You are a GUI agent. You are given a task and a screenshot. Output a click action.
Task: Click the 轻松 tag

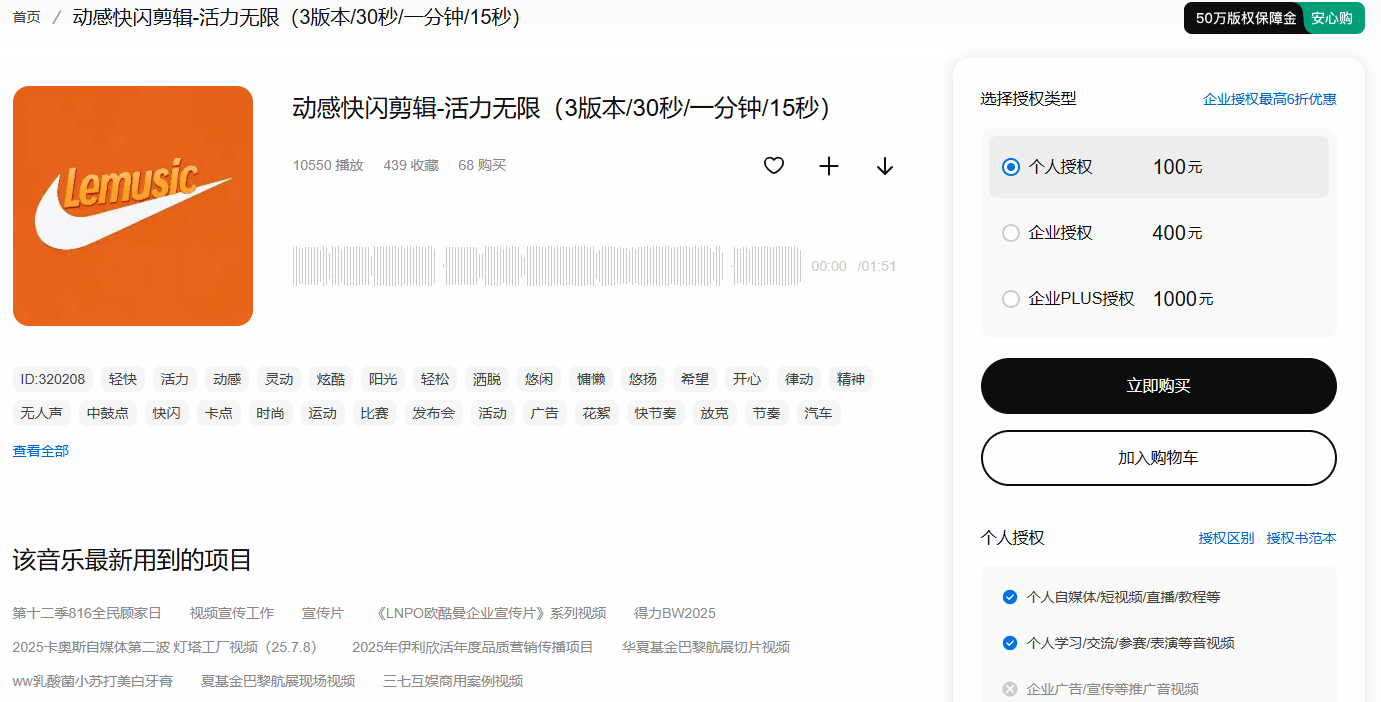(x=435, y=379)
